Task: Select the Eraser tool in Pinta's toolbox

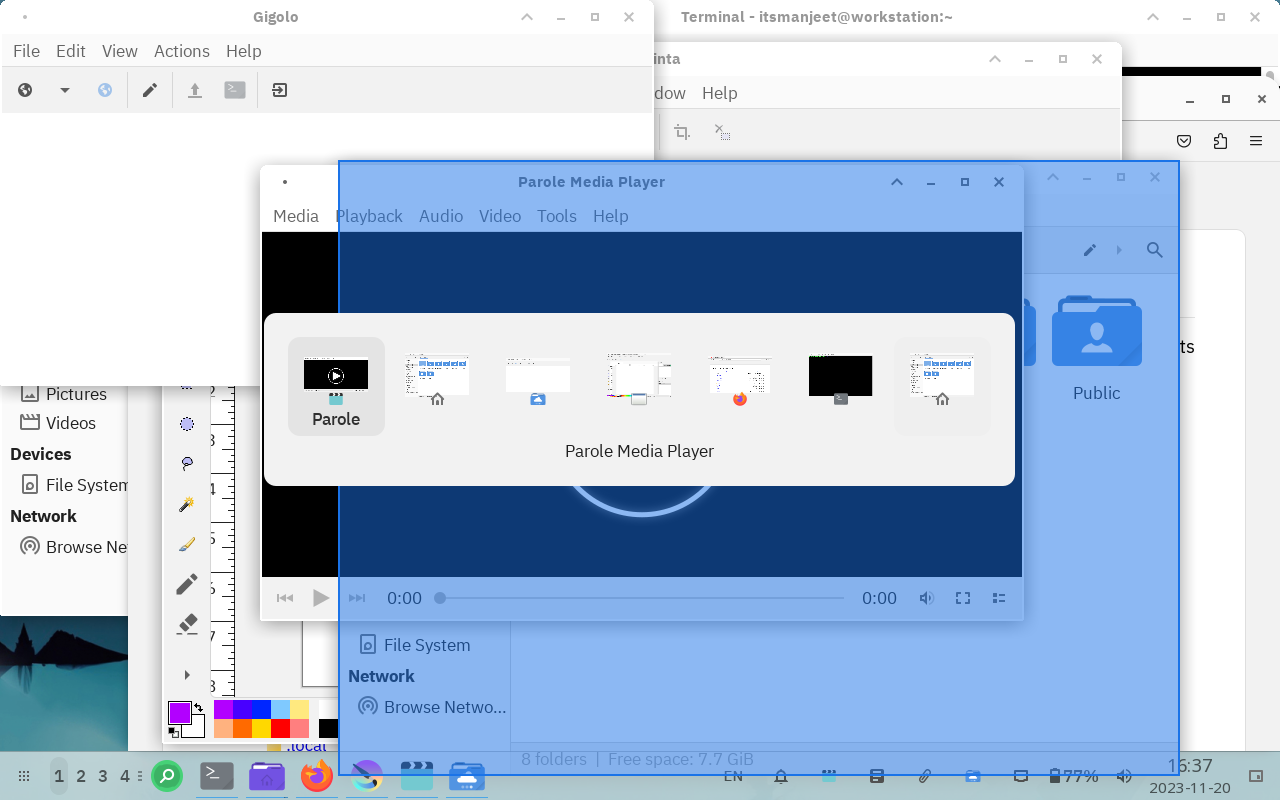Action: (x=186, y=623)
